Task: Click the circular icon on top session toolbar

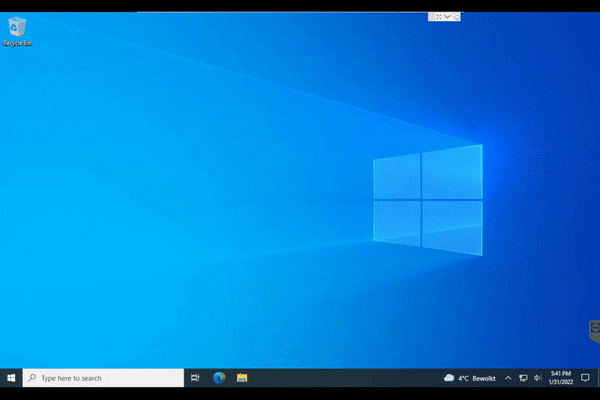Action: pos(457,17)
